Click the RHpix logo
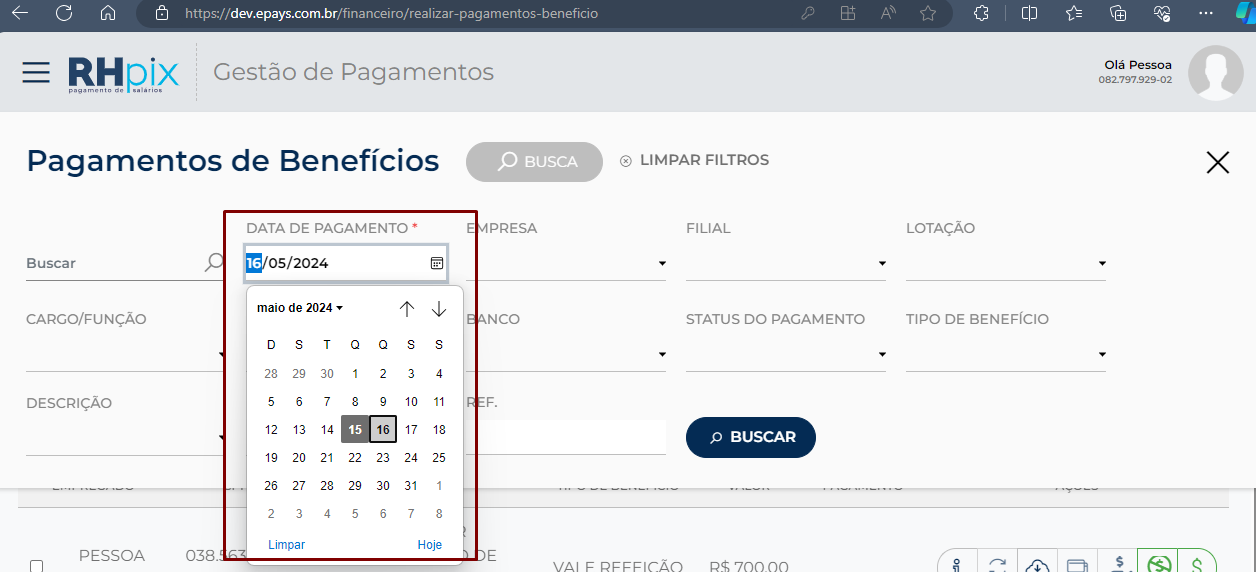Image resolution: width=1256 pixels, height=572 pixels. point(123,74)
